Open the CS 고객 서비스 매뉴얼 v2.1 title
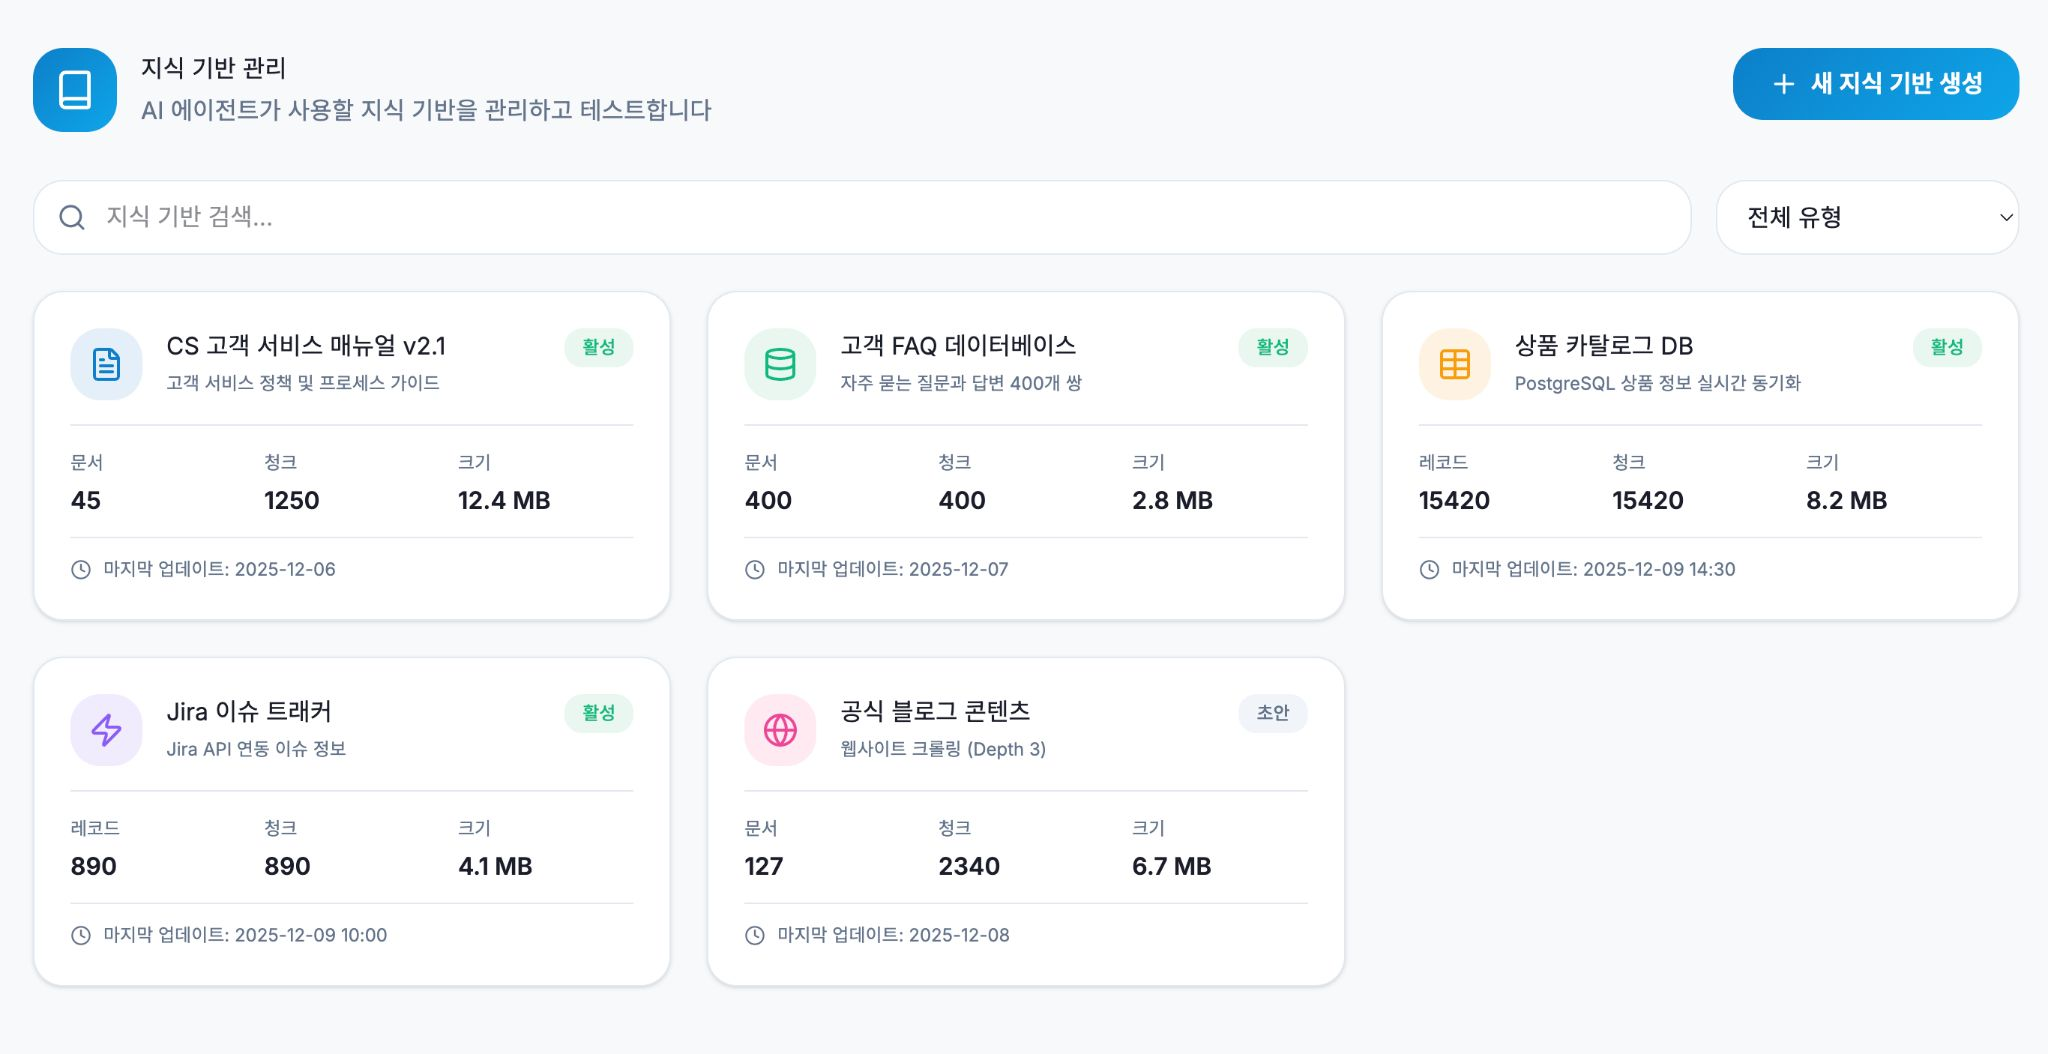 tap(306, 346)
